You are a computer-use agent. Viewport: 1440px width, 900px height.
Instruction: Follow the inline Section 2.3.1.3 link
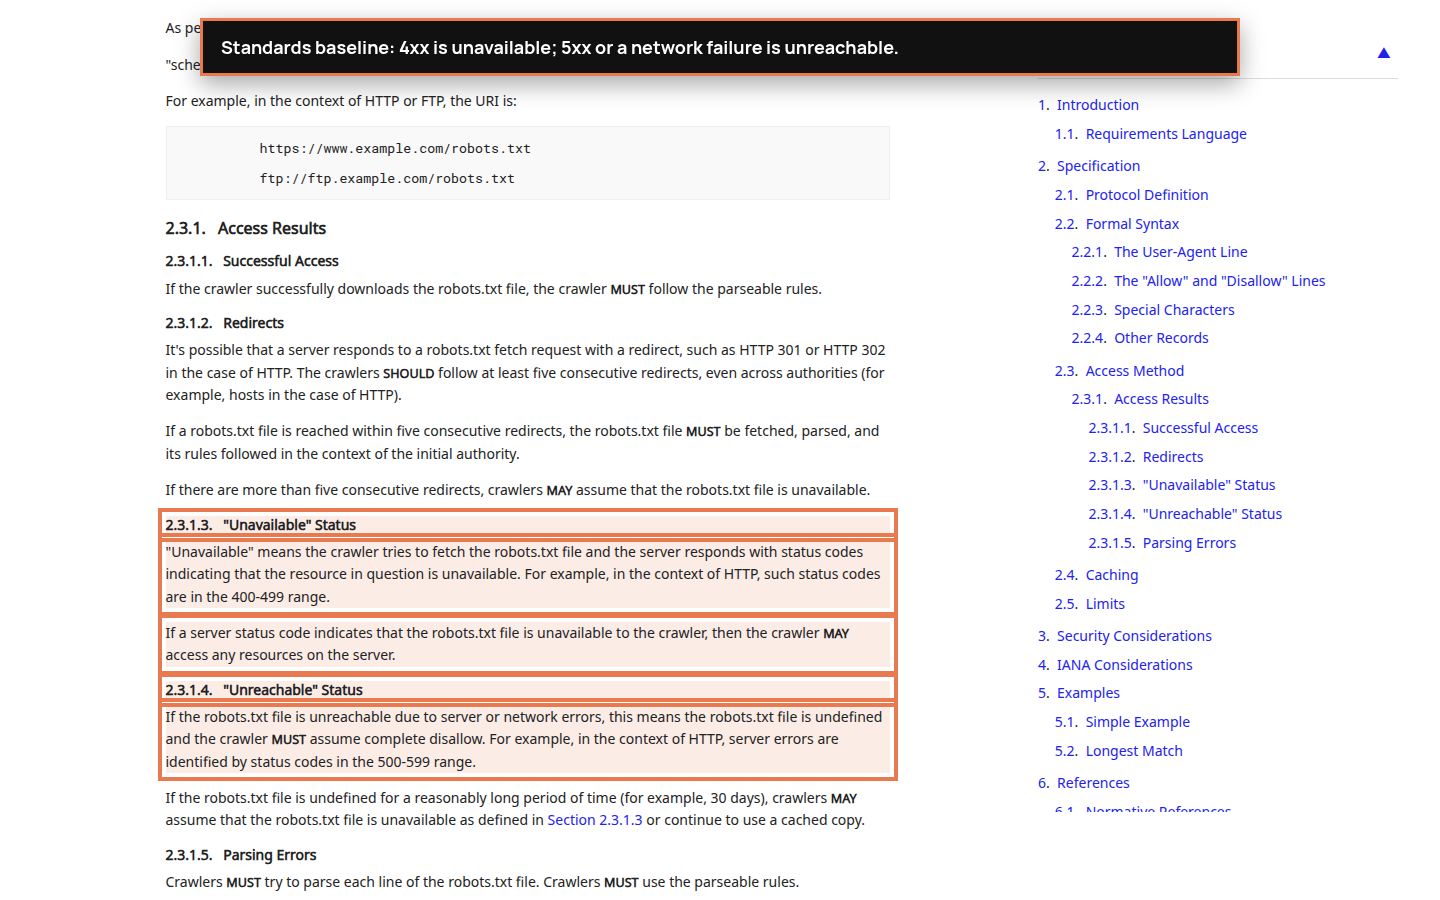coord(595,820)
